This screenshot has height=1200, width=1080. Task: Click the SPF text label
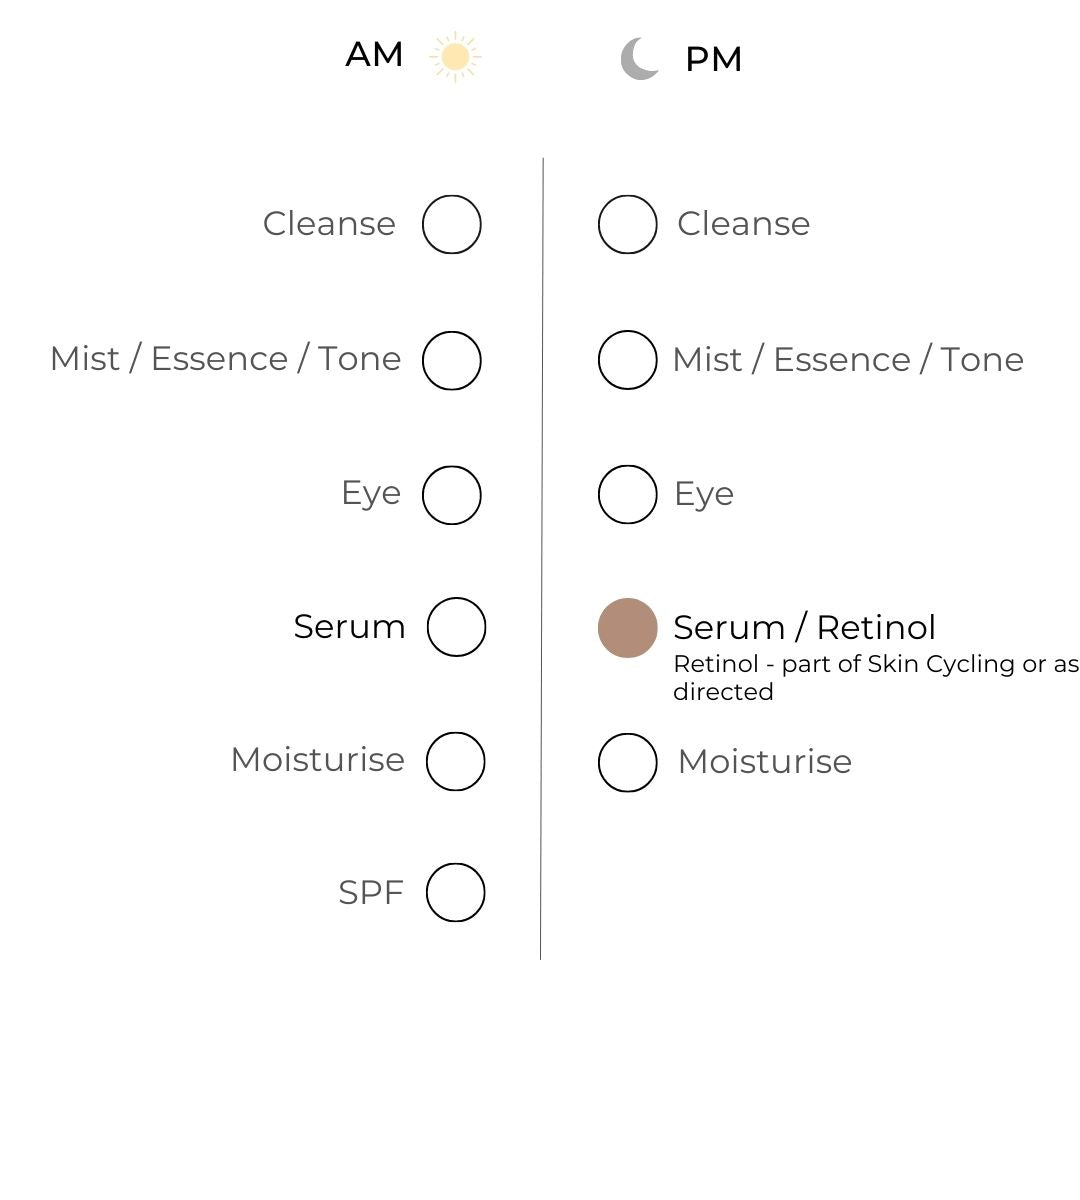coord(370,892)
